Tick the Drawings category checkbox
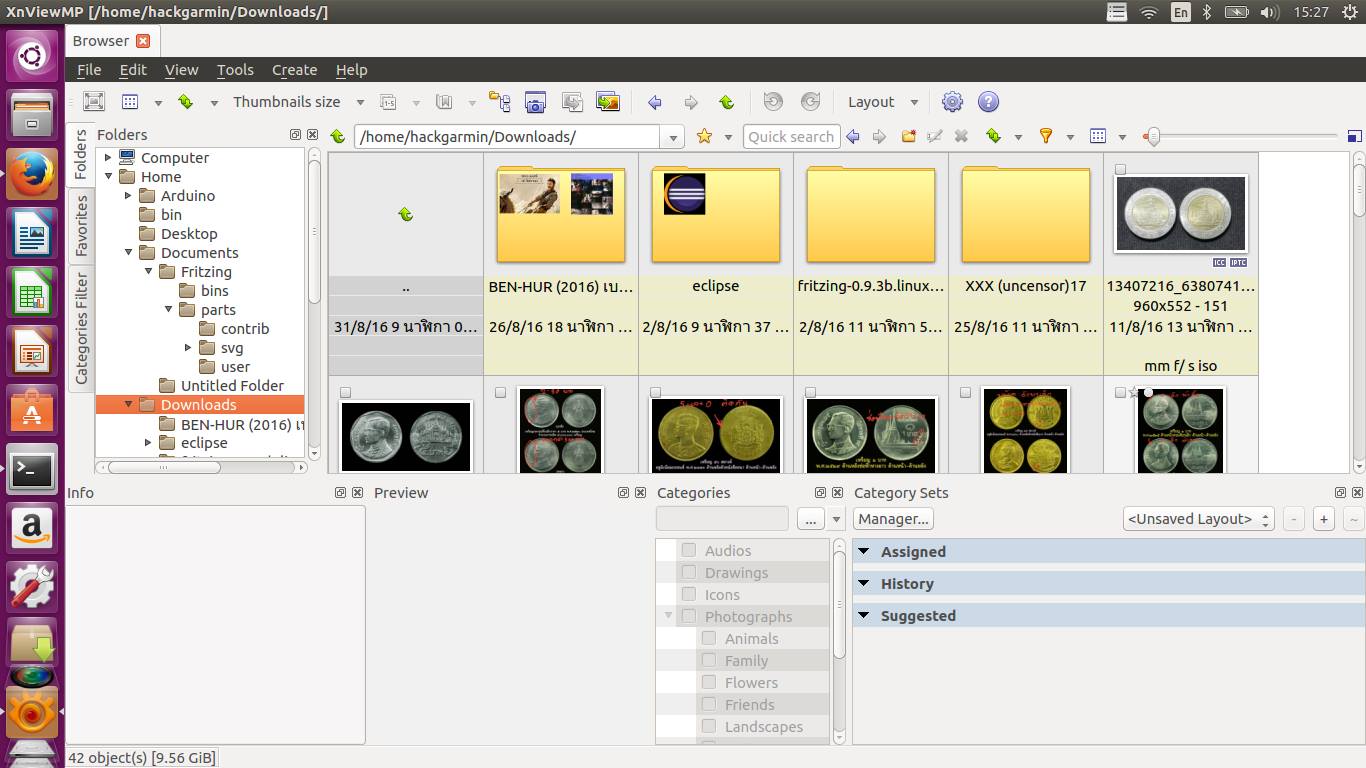This screenshot has height=768, width=1366. 689,572
